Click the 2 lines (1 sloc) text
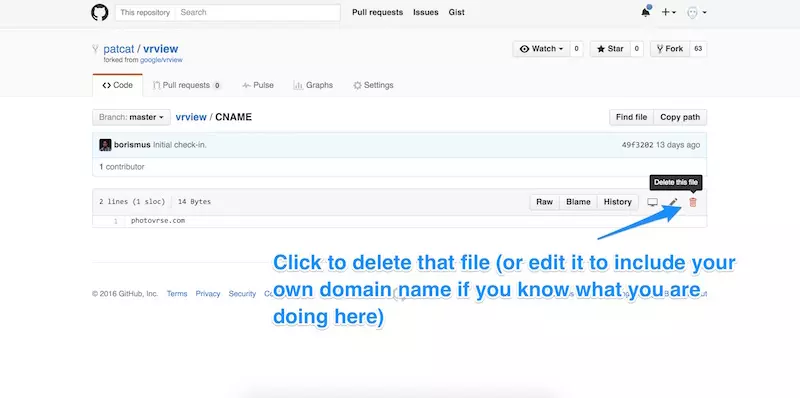The width and height of the screenshot is (800, 398). coord(132,202)
